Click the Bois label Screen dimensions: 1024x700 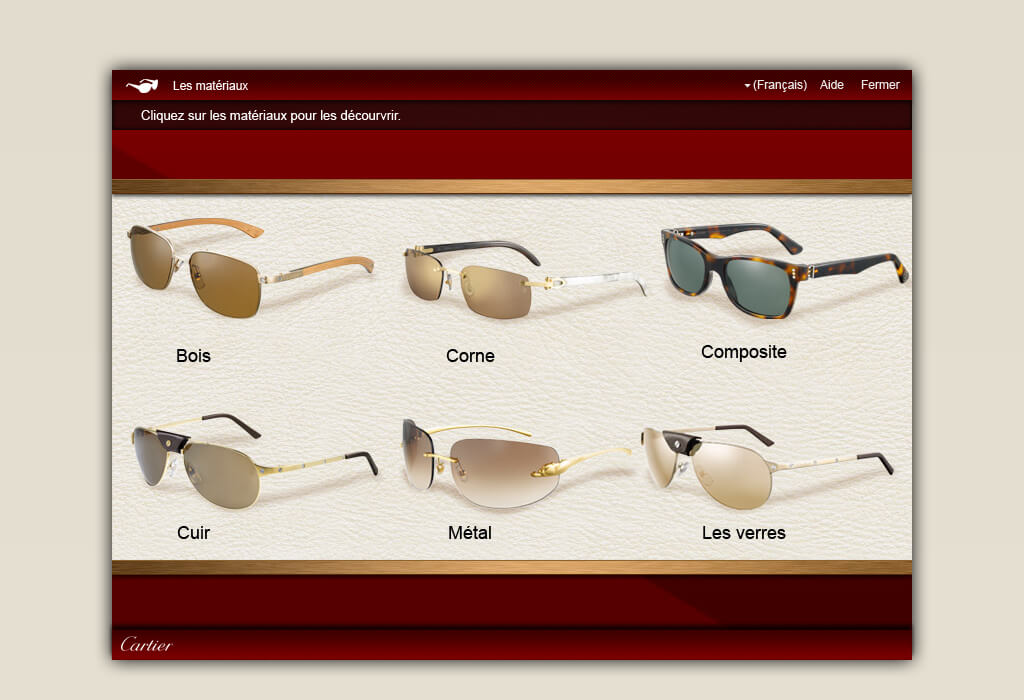193,356
